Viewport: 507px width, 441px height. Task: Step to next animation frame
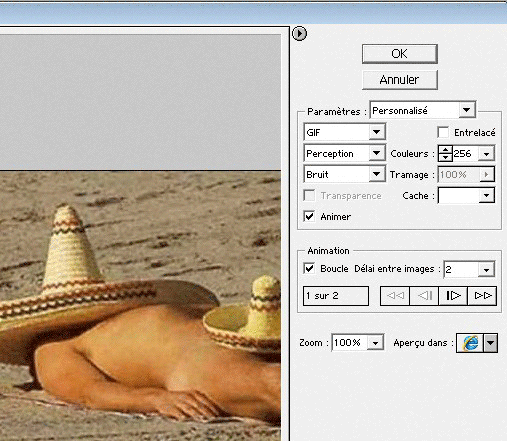click(453, 296)
